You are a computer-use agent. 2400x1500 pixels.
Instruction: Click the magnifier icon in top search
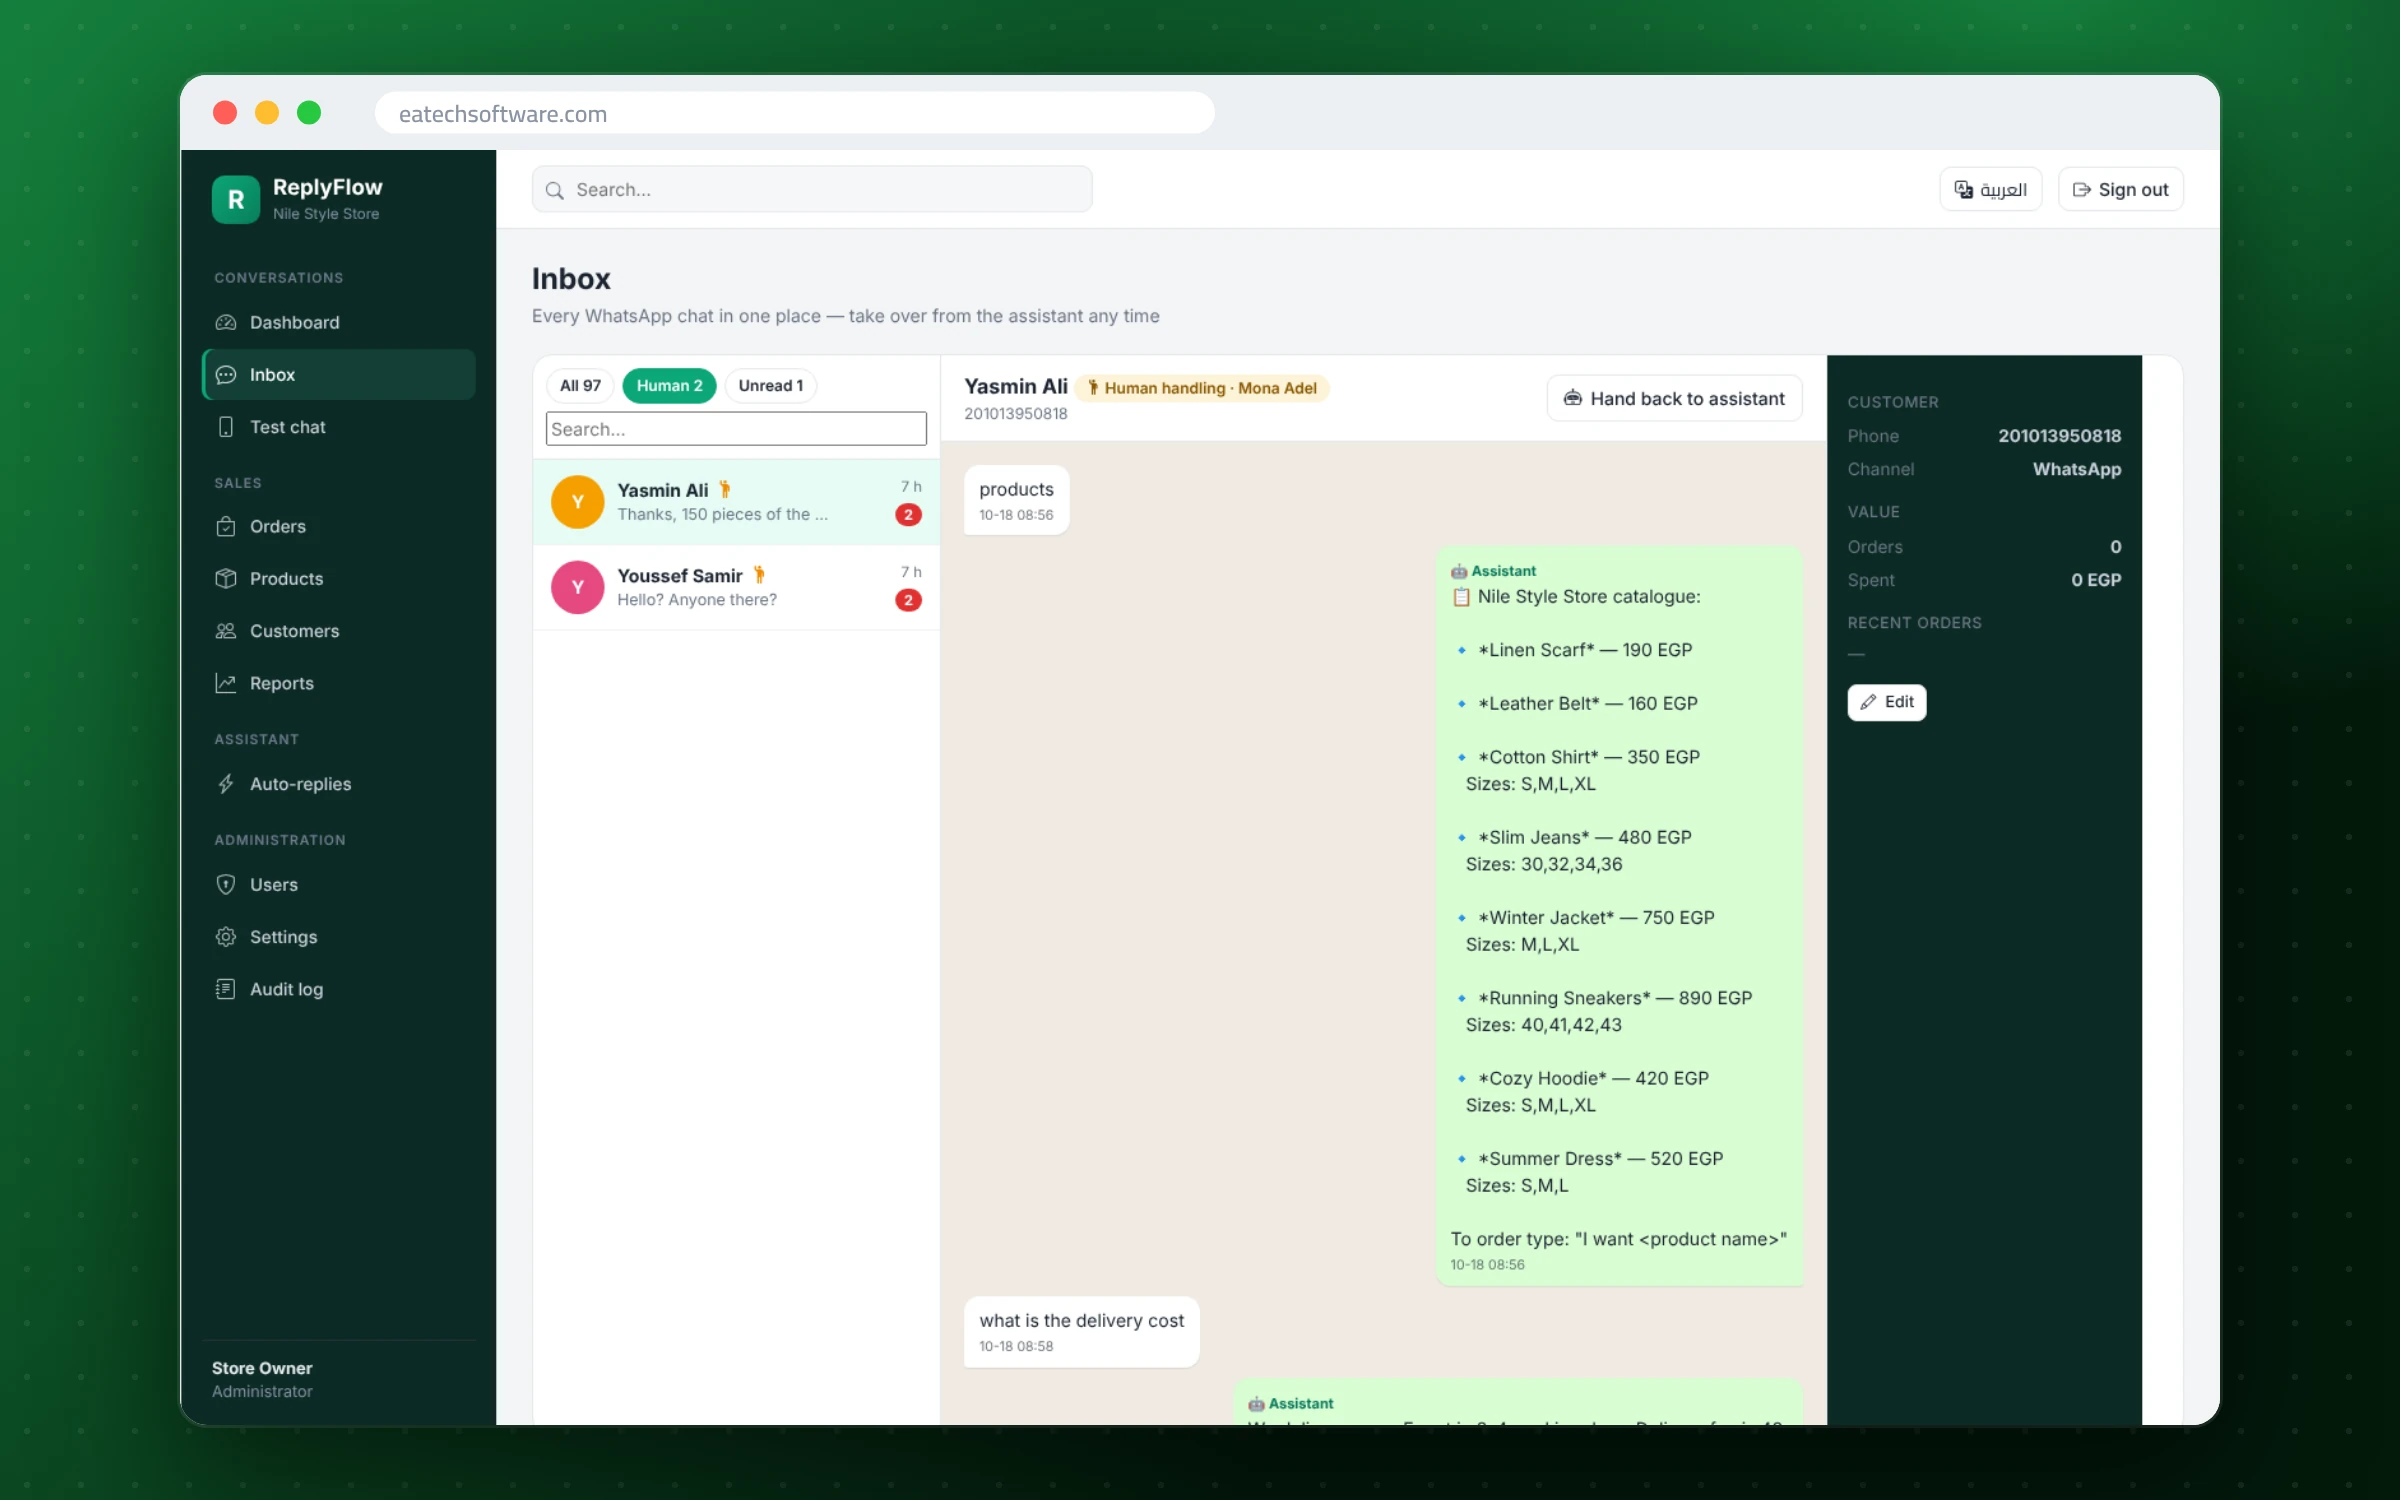pos(555,190)
